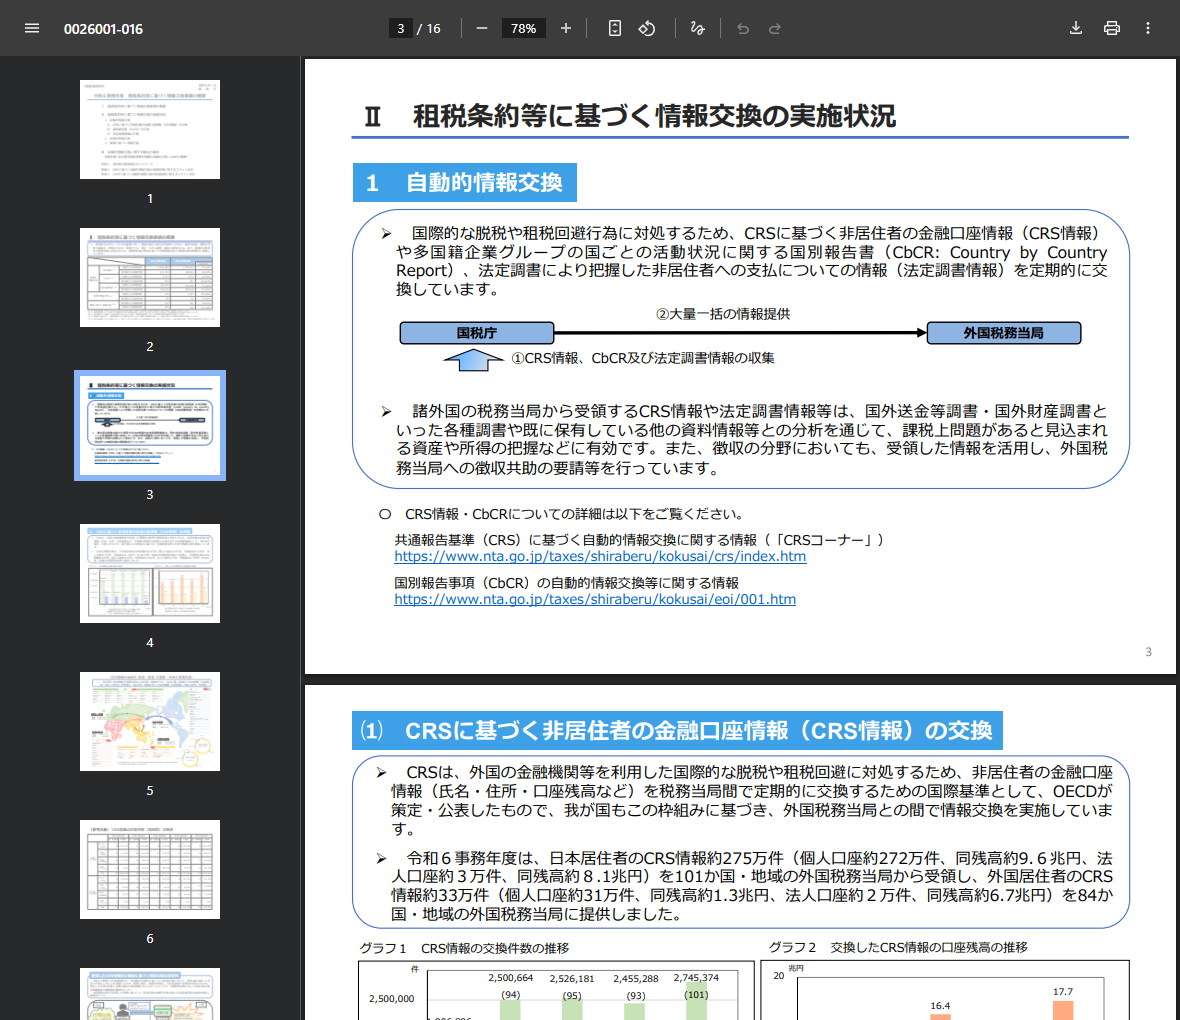Screen dimensions: 1180x1020
Task: Click the label ①CRS情報、CbCR及び法定調書情報の収集
Action: tap(643, 358)
